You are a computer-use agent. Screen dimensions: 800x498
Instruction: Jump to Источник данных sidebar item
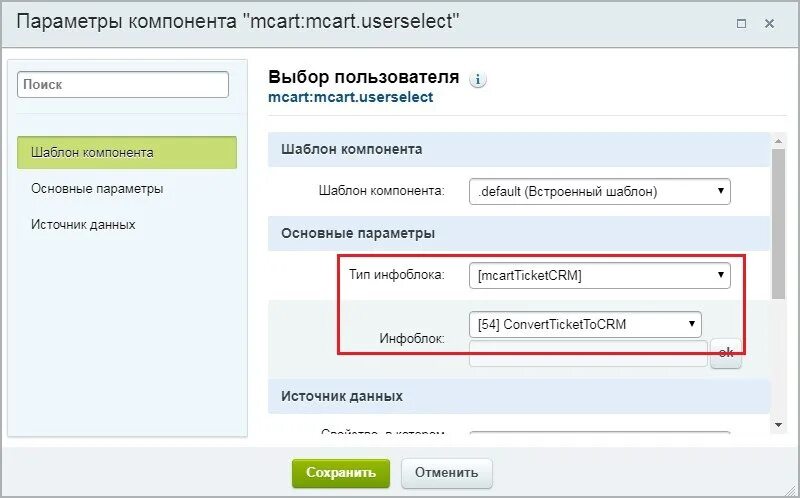coord(83,225)
